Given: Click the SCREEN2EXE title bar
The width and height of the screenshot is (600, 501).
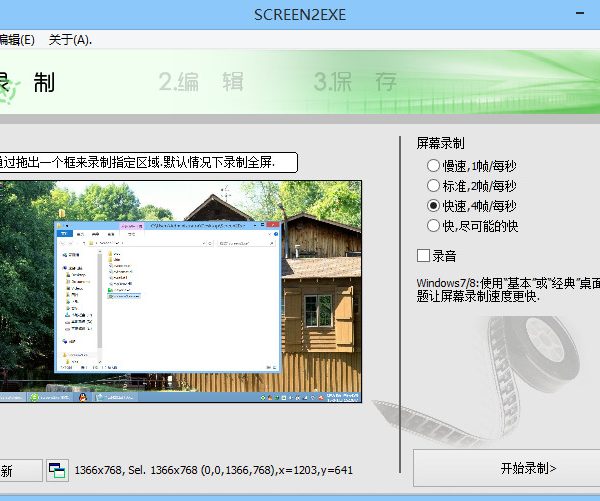Looking at the screenshot, I should point(300,14).
